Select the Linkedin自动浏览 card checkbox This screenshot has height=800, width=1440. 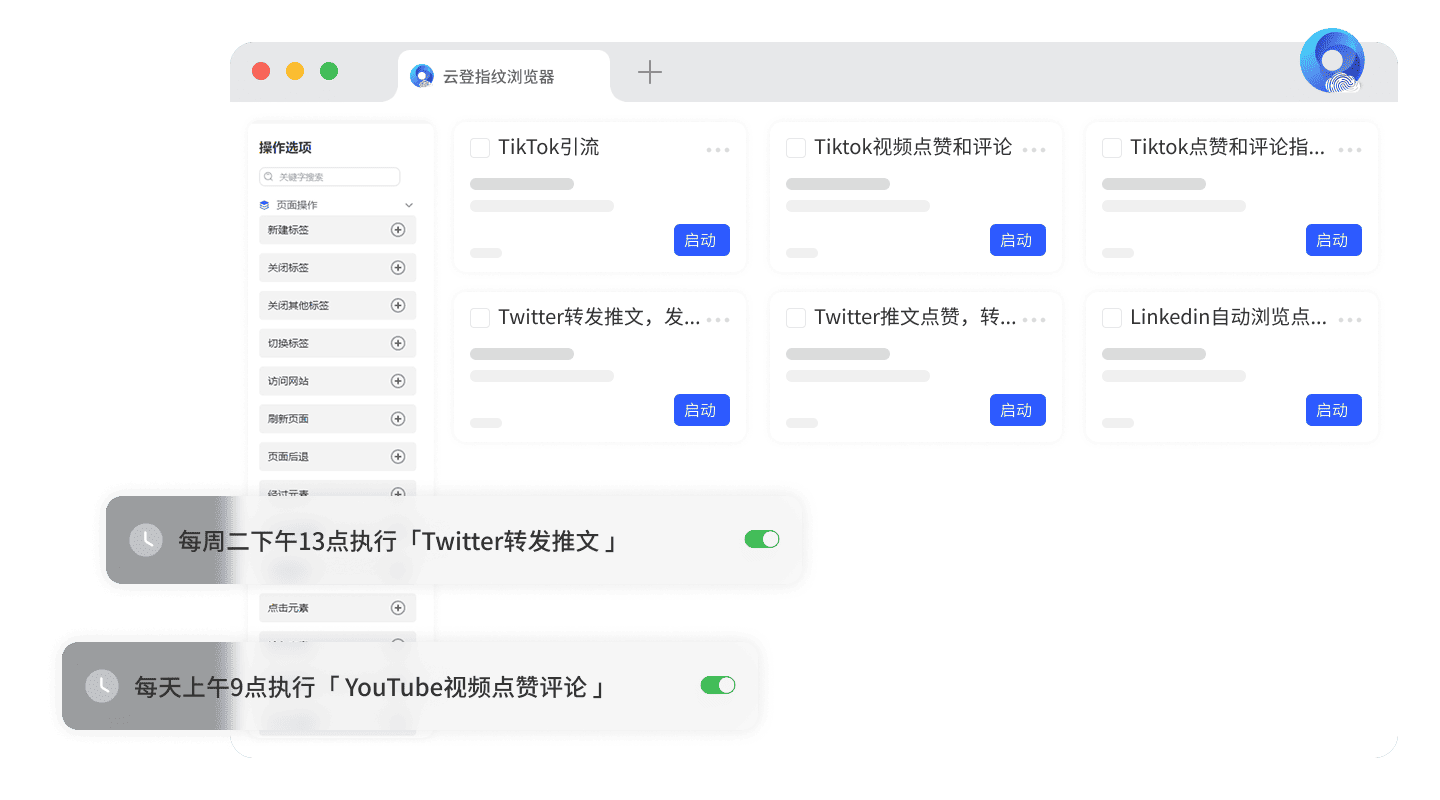(1111, 318)
